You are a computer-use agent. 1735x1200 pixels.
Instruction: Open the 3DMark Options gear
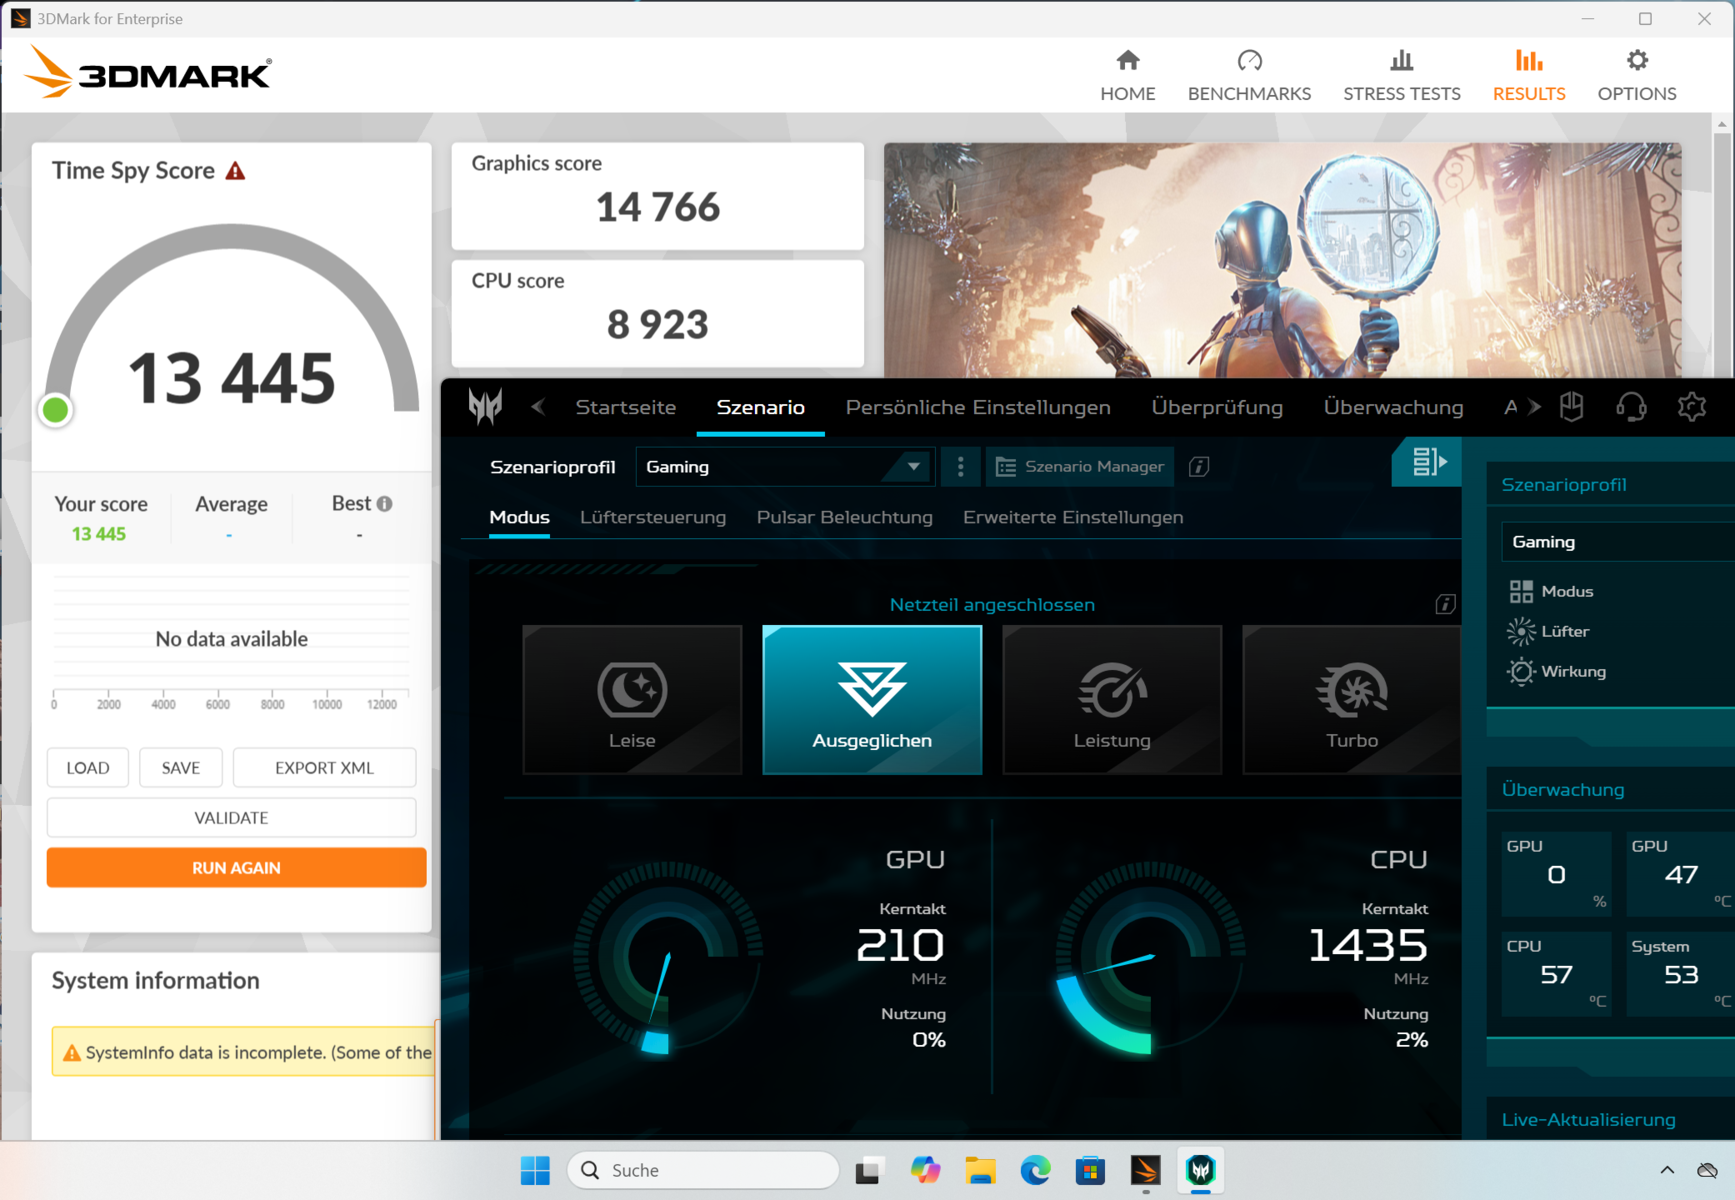1637,75
